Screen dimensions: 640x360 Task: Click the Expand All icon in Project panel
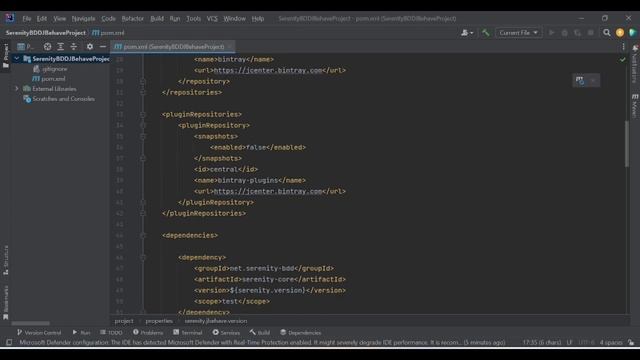pyautogui.click(x=60, y=47)
